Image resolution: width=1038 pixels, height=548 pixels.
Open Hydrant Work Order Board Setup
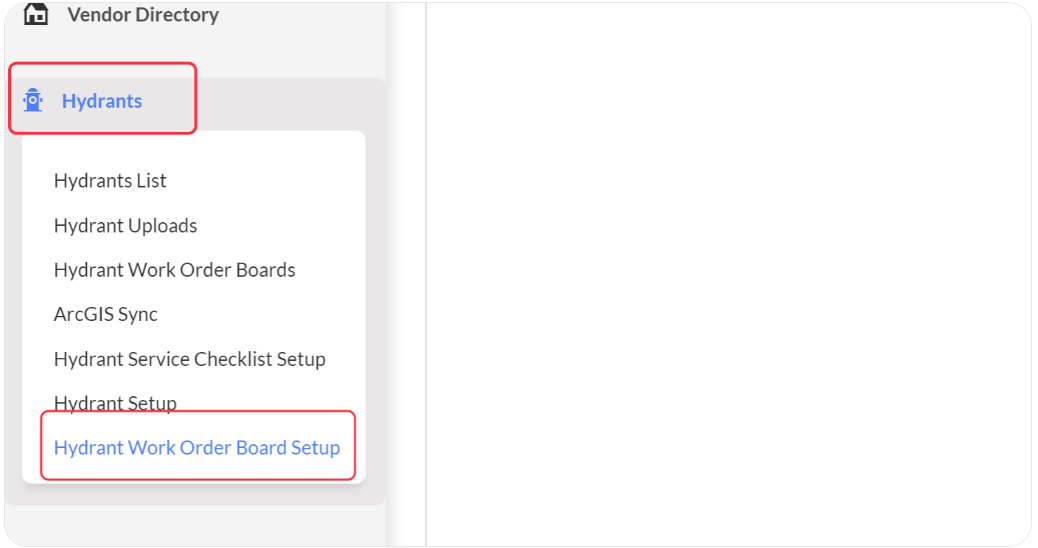coord(197,447)
